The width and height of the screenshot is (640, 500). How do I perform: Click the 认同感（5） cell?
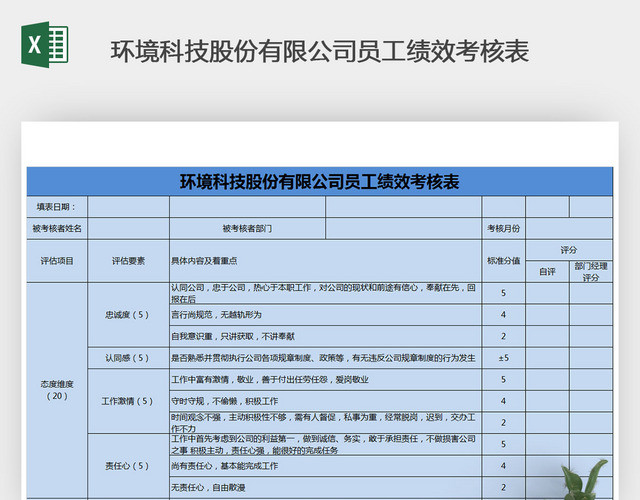129,358
